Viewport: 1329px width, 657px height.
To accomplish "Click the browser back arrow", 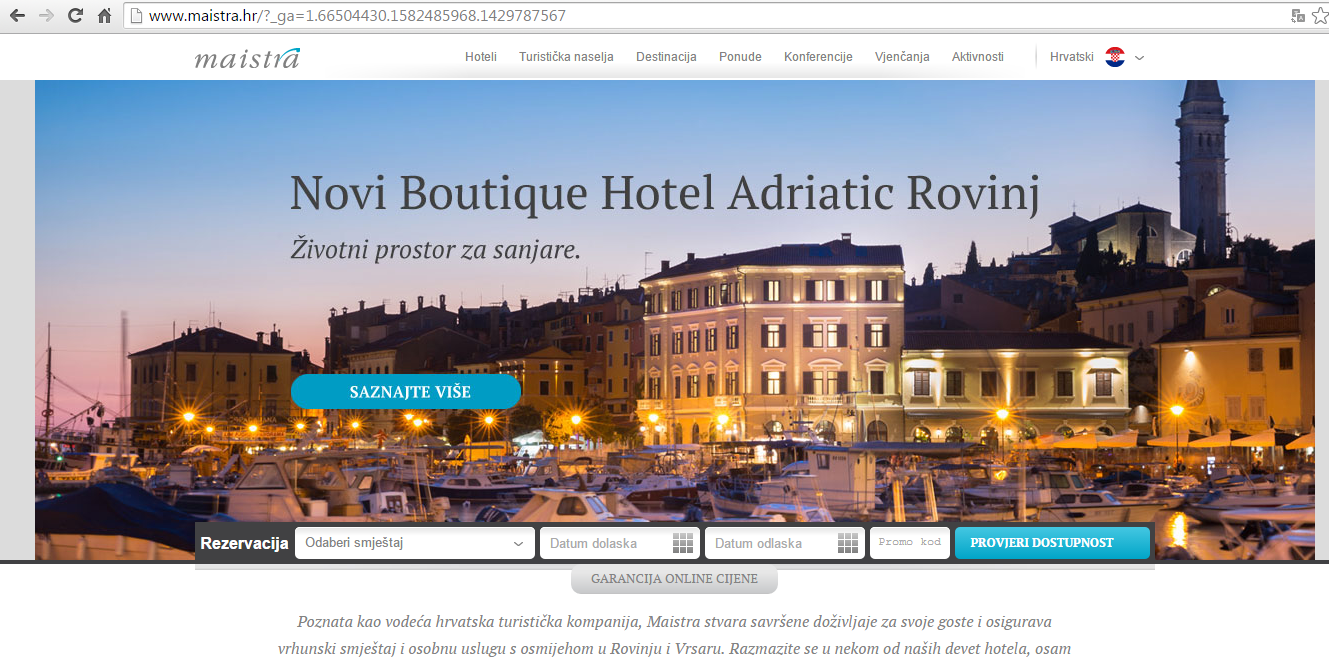I will tap(17, 16).
